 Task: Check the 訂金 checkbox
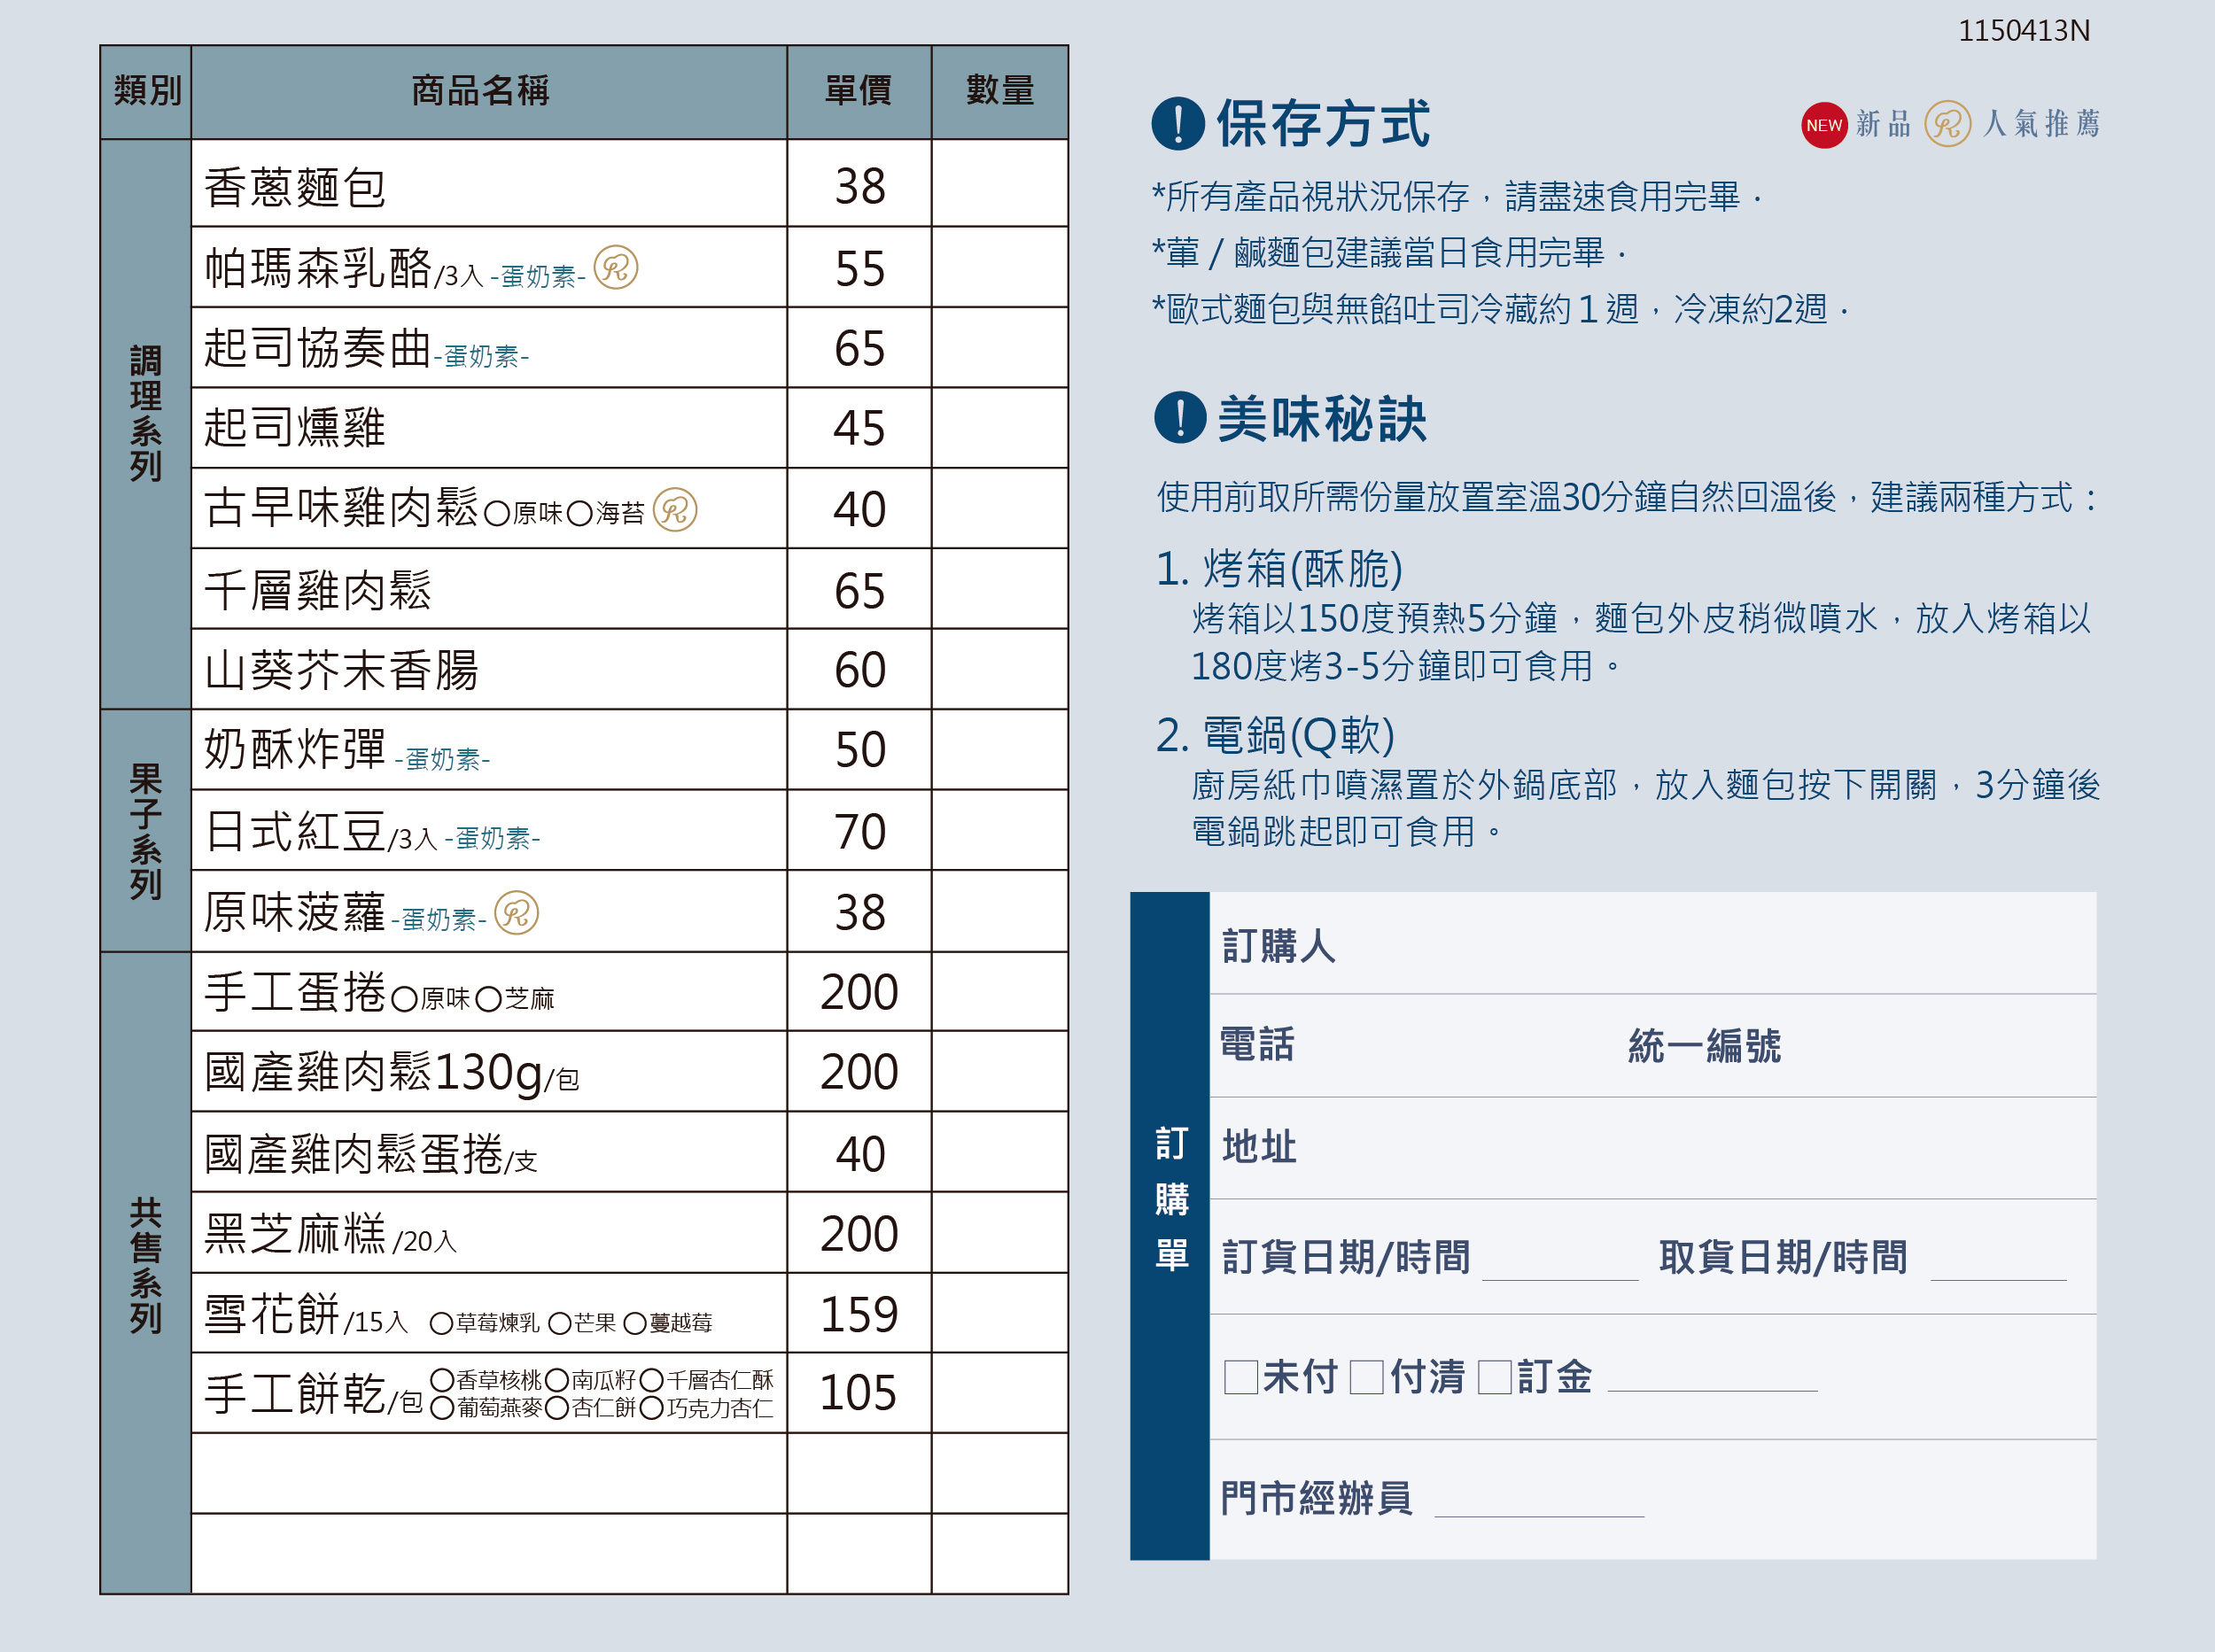click(1495, 1377)
